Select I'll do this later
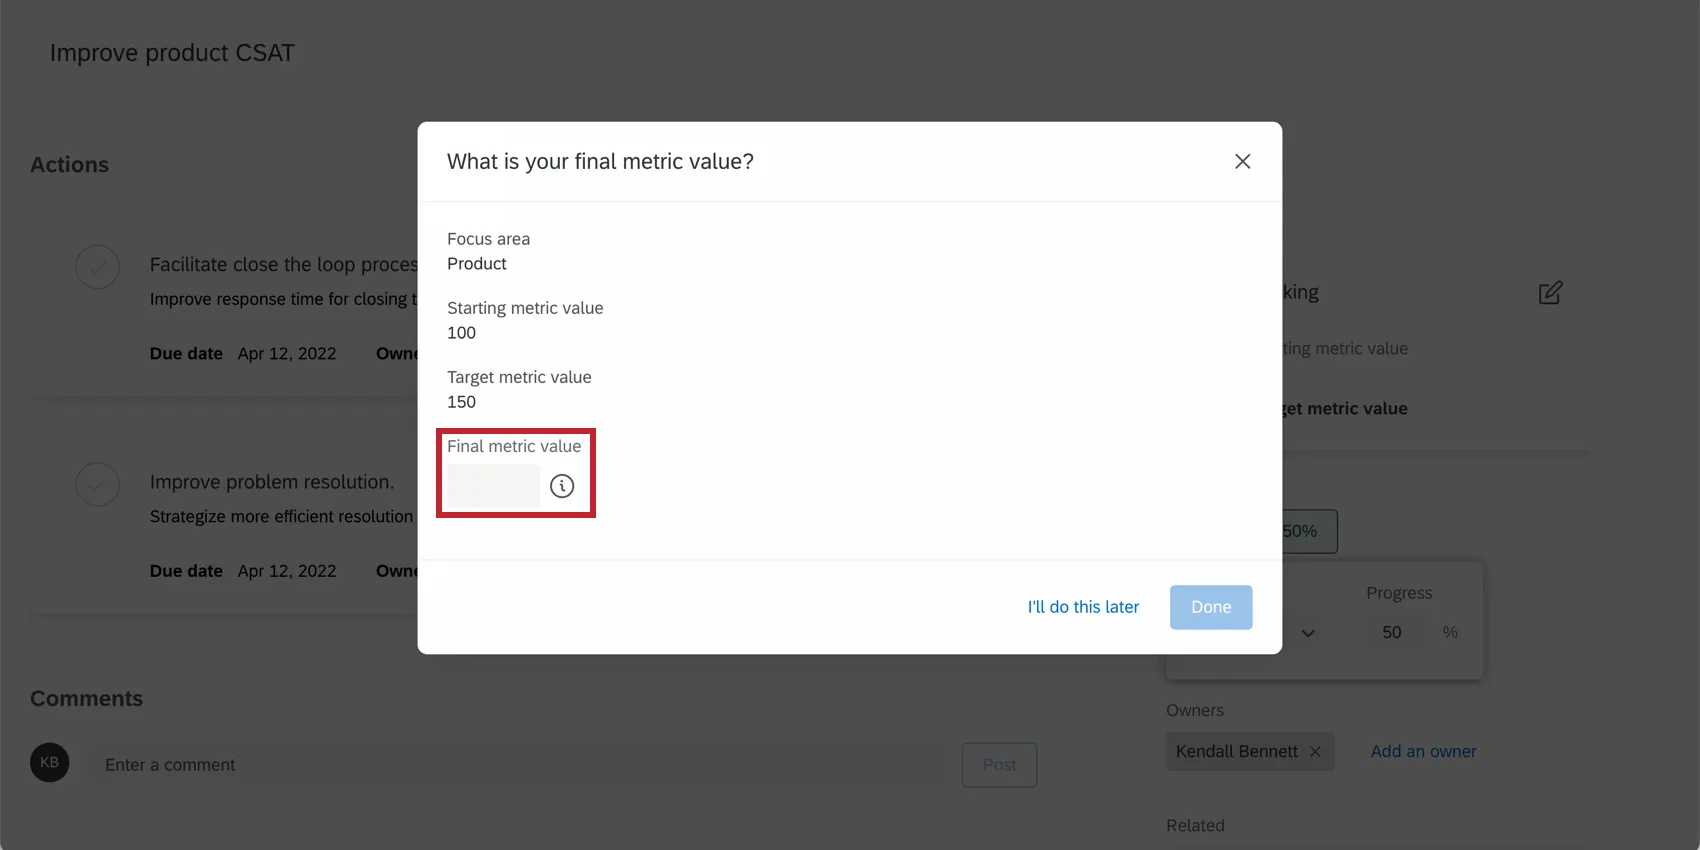Screen dimensions: 1700x850 point(1082,607)
